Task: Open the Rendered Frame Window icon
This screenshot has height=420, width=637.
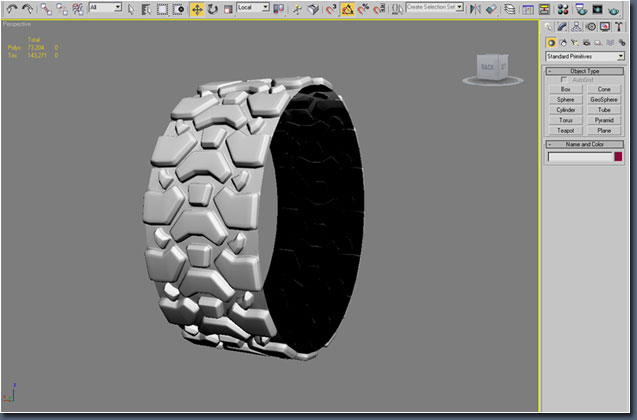Action: (x=597, y=9)
